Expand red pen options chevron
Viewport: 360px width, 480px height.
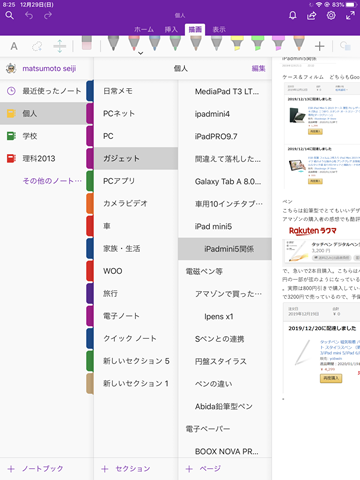(x=141, y=53)
